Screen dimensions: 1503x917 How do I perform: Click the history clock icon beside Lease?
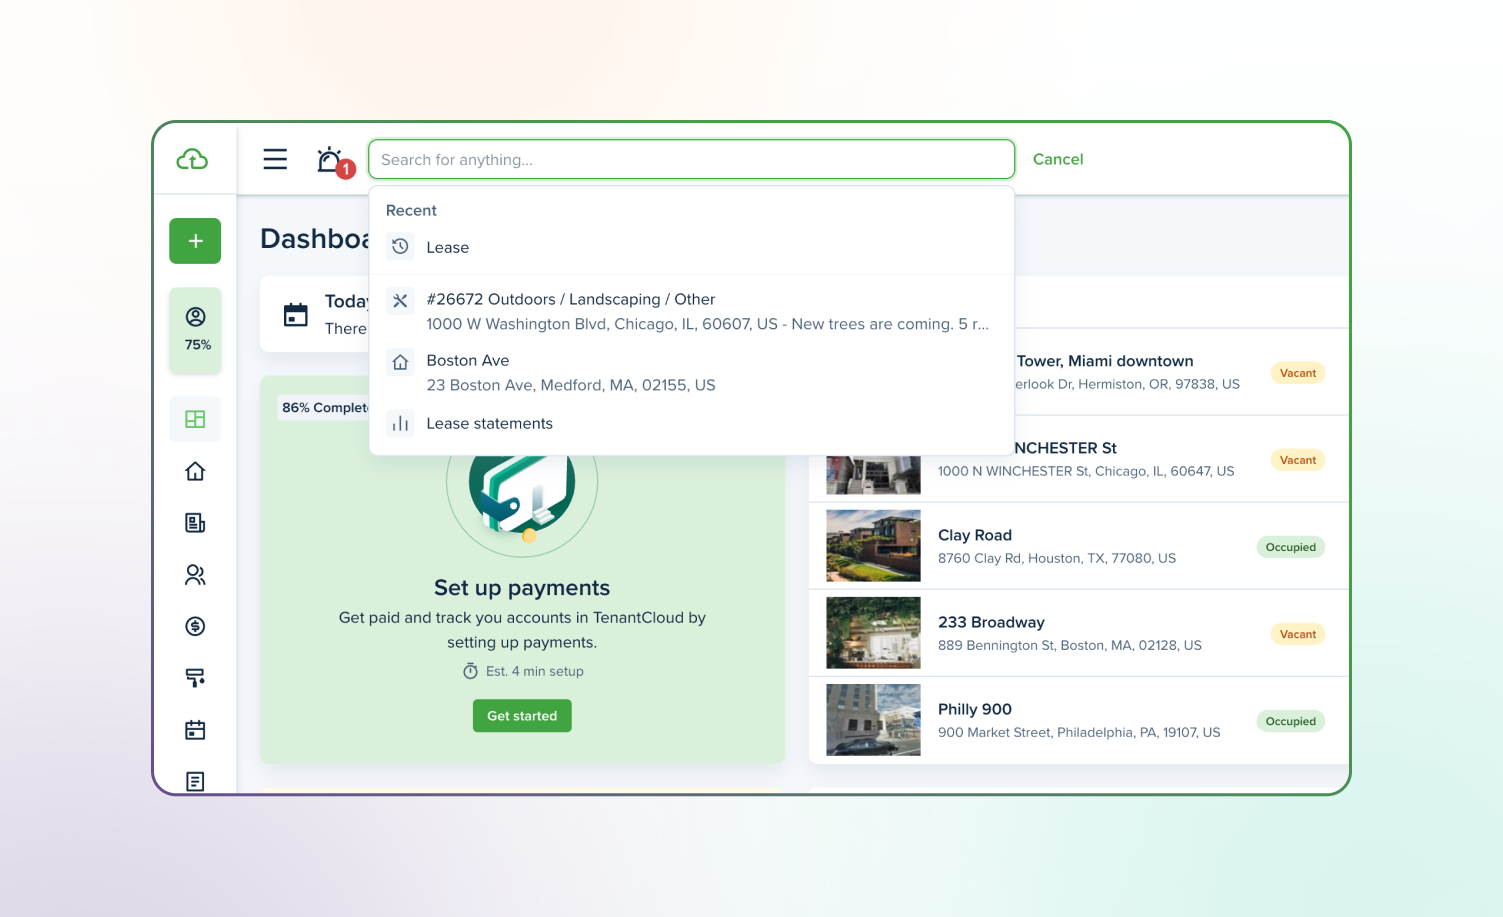(400, 247)
